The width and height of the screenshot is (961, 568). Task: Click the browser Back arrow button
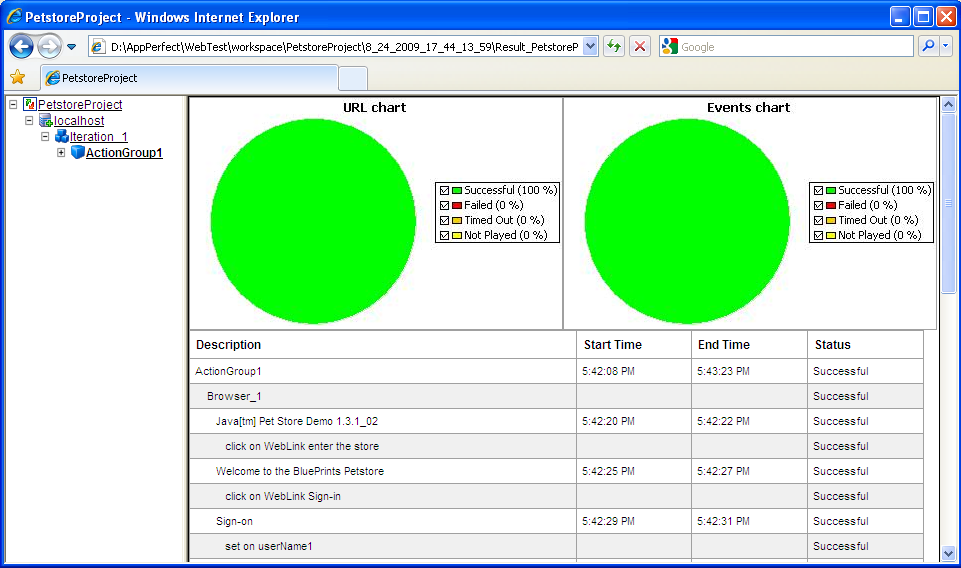click(22, 46)
